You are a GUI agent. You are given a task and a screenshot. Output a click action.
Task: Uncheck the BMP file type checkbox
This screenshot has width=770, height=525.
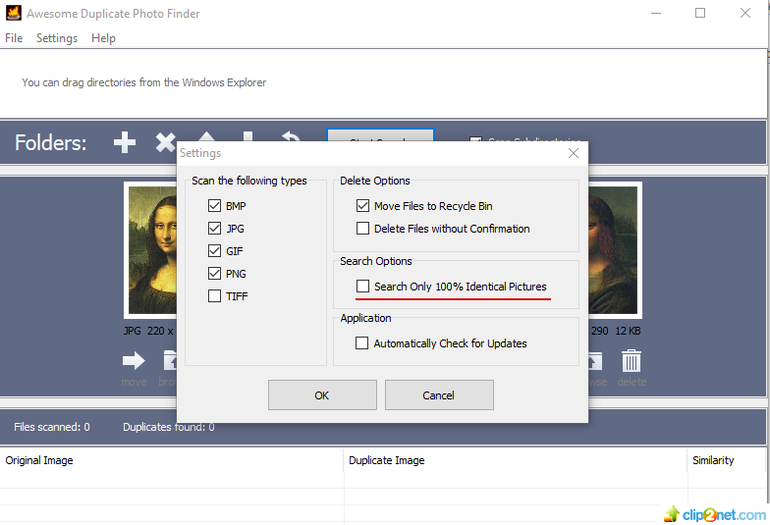[x=214, y=206]
